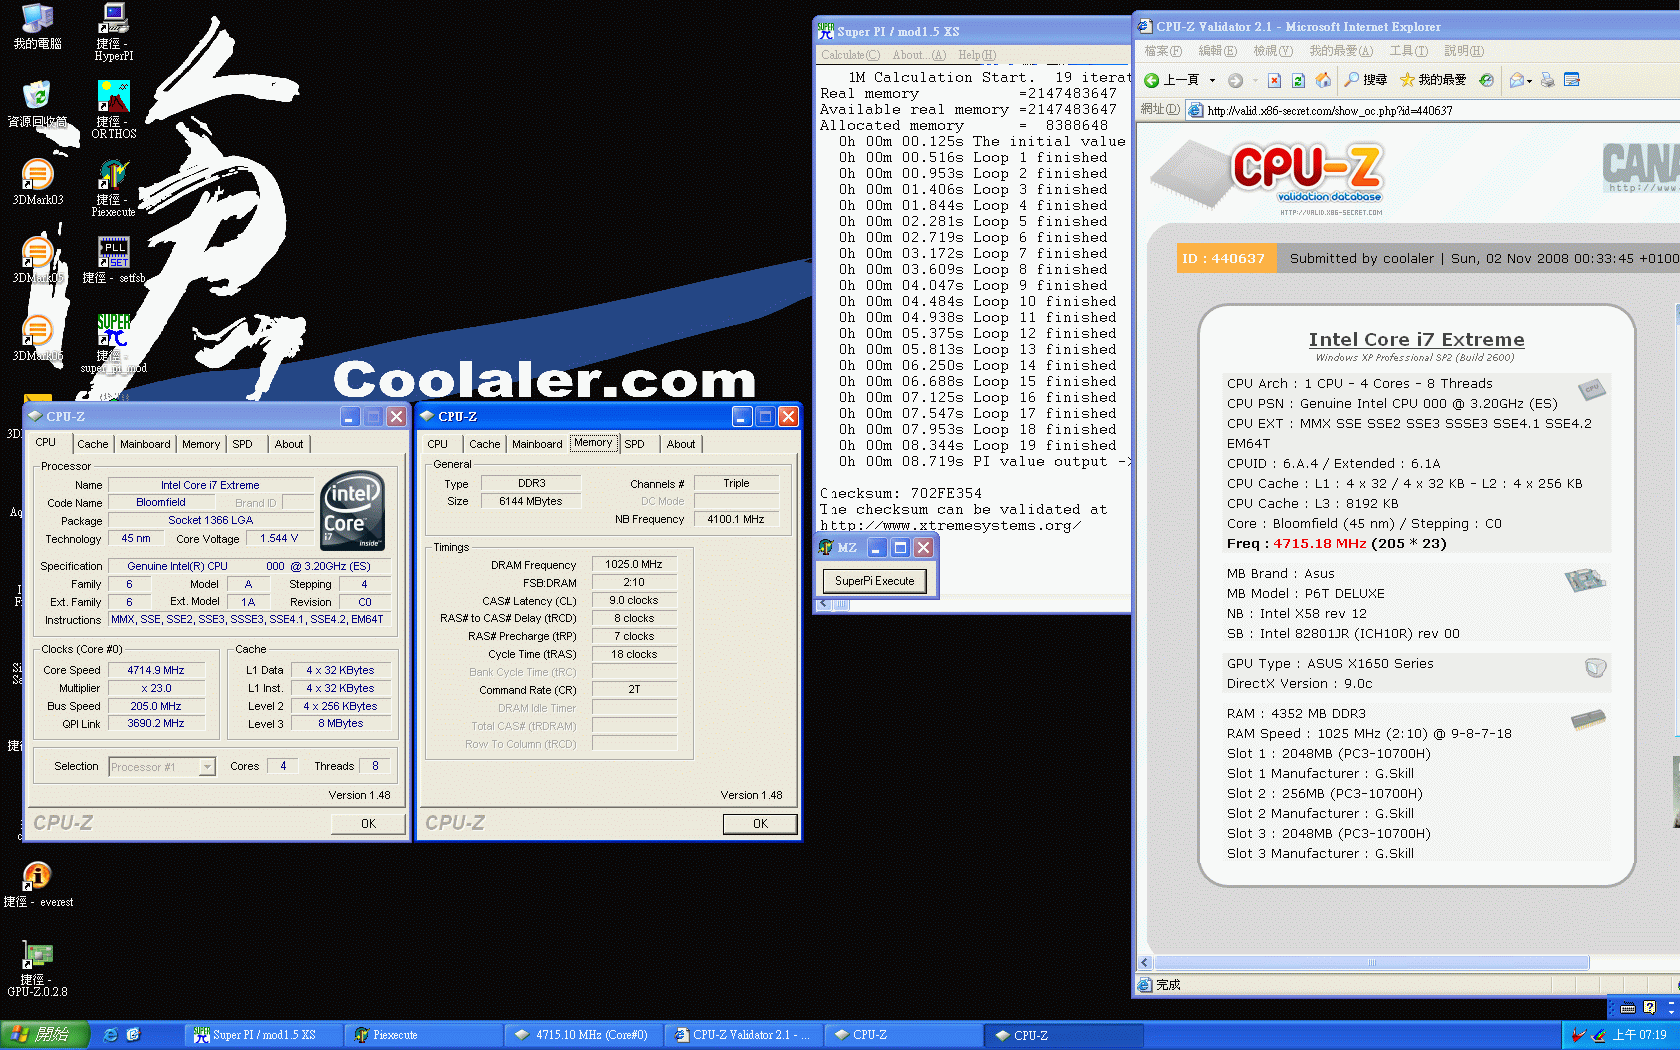The height and width of the screenshot is (1050, 1680).
Task: Click the IE Refresh icon
Action: click(1298, 80)
